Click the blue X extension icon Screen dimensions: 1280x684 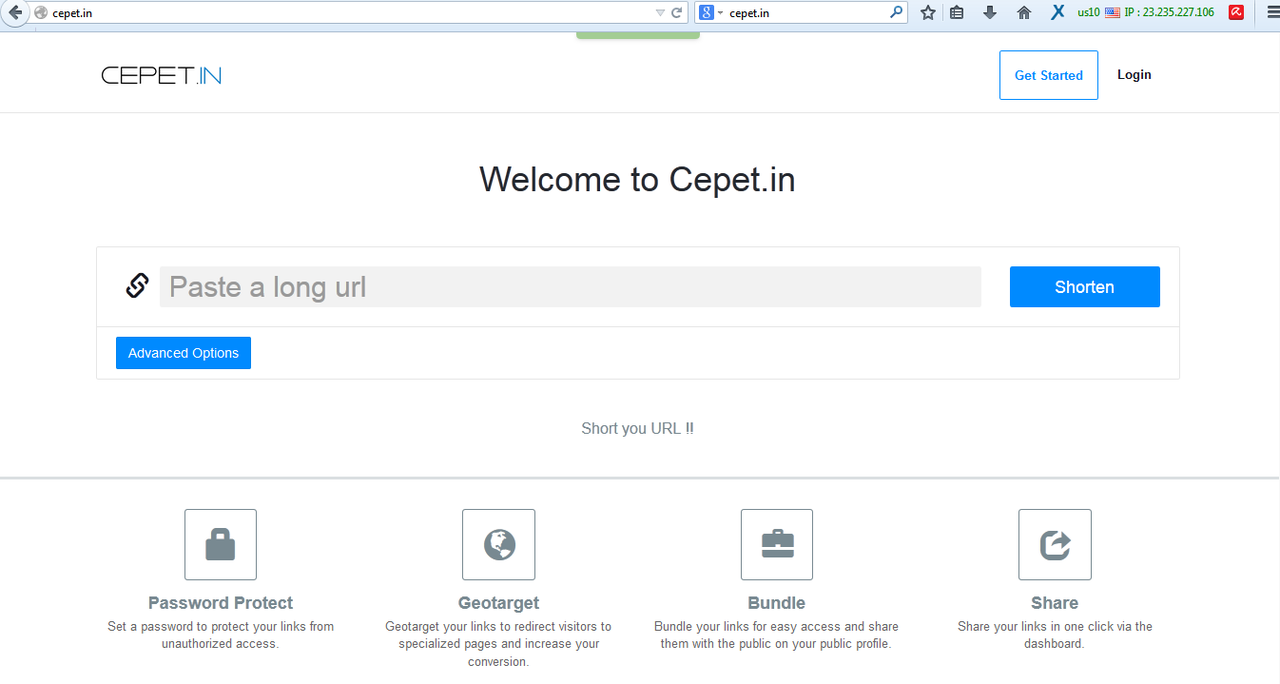[1058, 13]
